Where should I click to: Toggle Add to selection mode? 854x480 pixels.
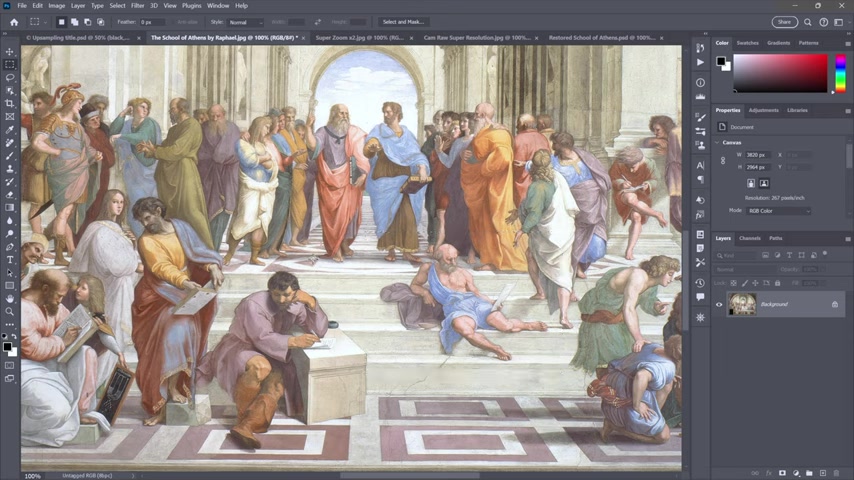pyautogui.click(x=75, y=22)
